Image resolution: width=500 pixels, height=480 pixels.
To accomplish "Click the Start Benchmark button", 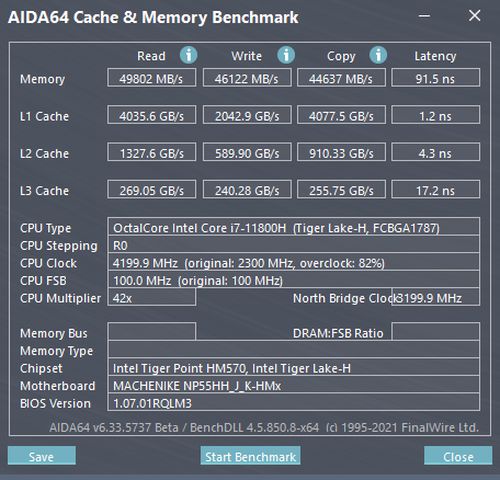I will click(250, 456).
